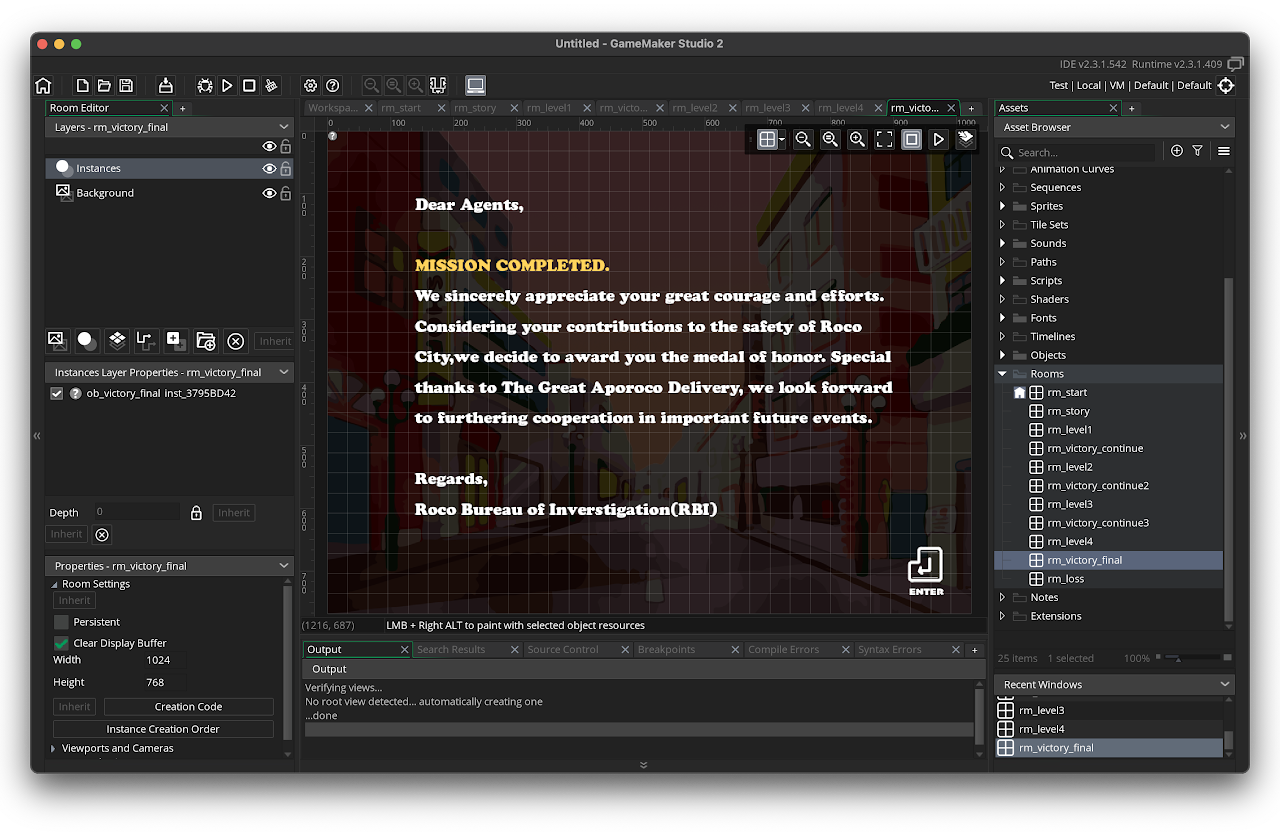Expand Viewports and Cameras section
This screenshot has height=836, width=1280.
click(x=54, y=748)
